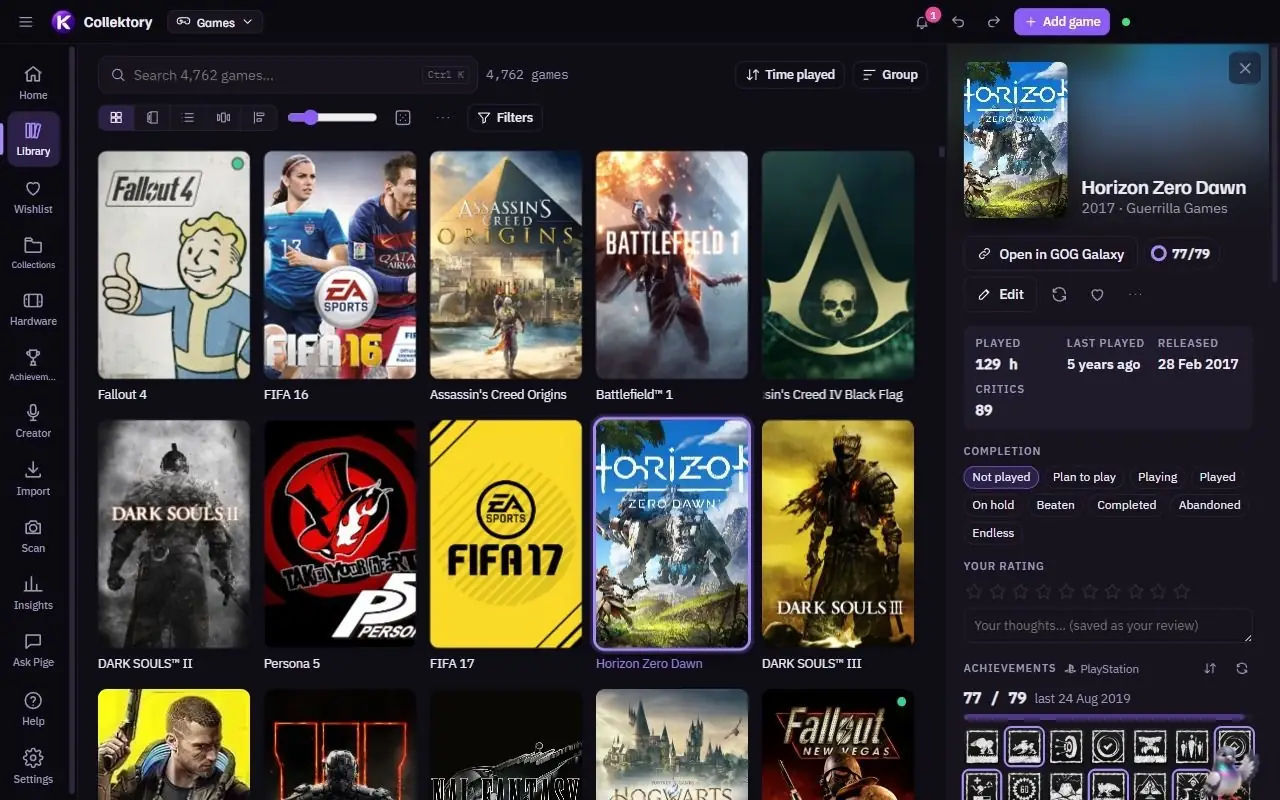Pick a random game with the dice icon
Screen dimensions: 1280x800
(403, 118)
